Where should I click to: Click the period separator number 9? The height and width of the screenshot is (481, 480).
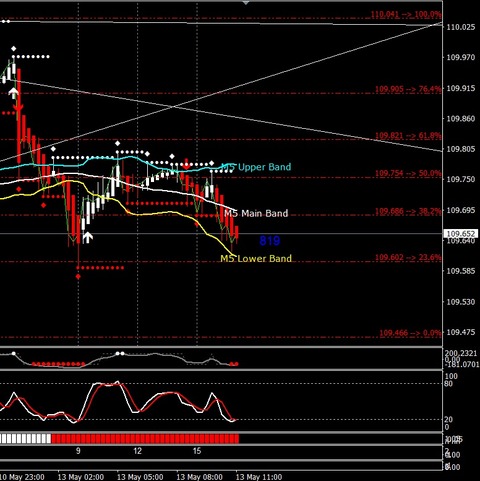pos(78,451)
